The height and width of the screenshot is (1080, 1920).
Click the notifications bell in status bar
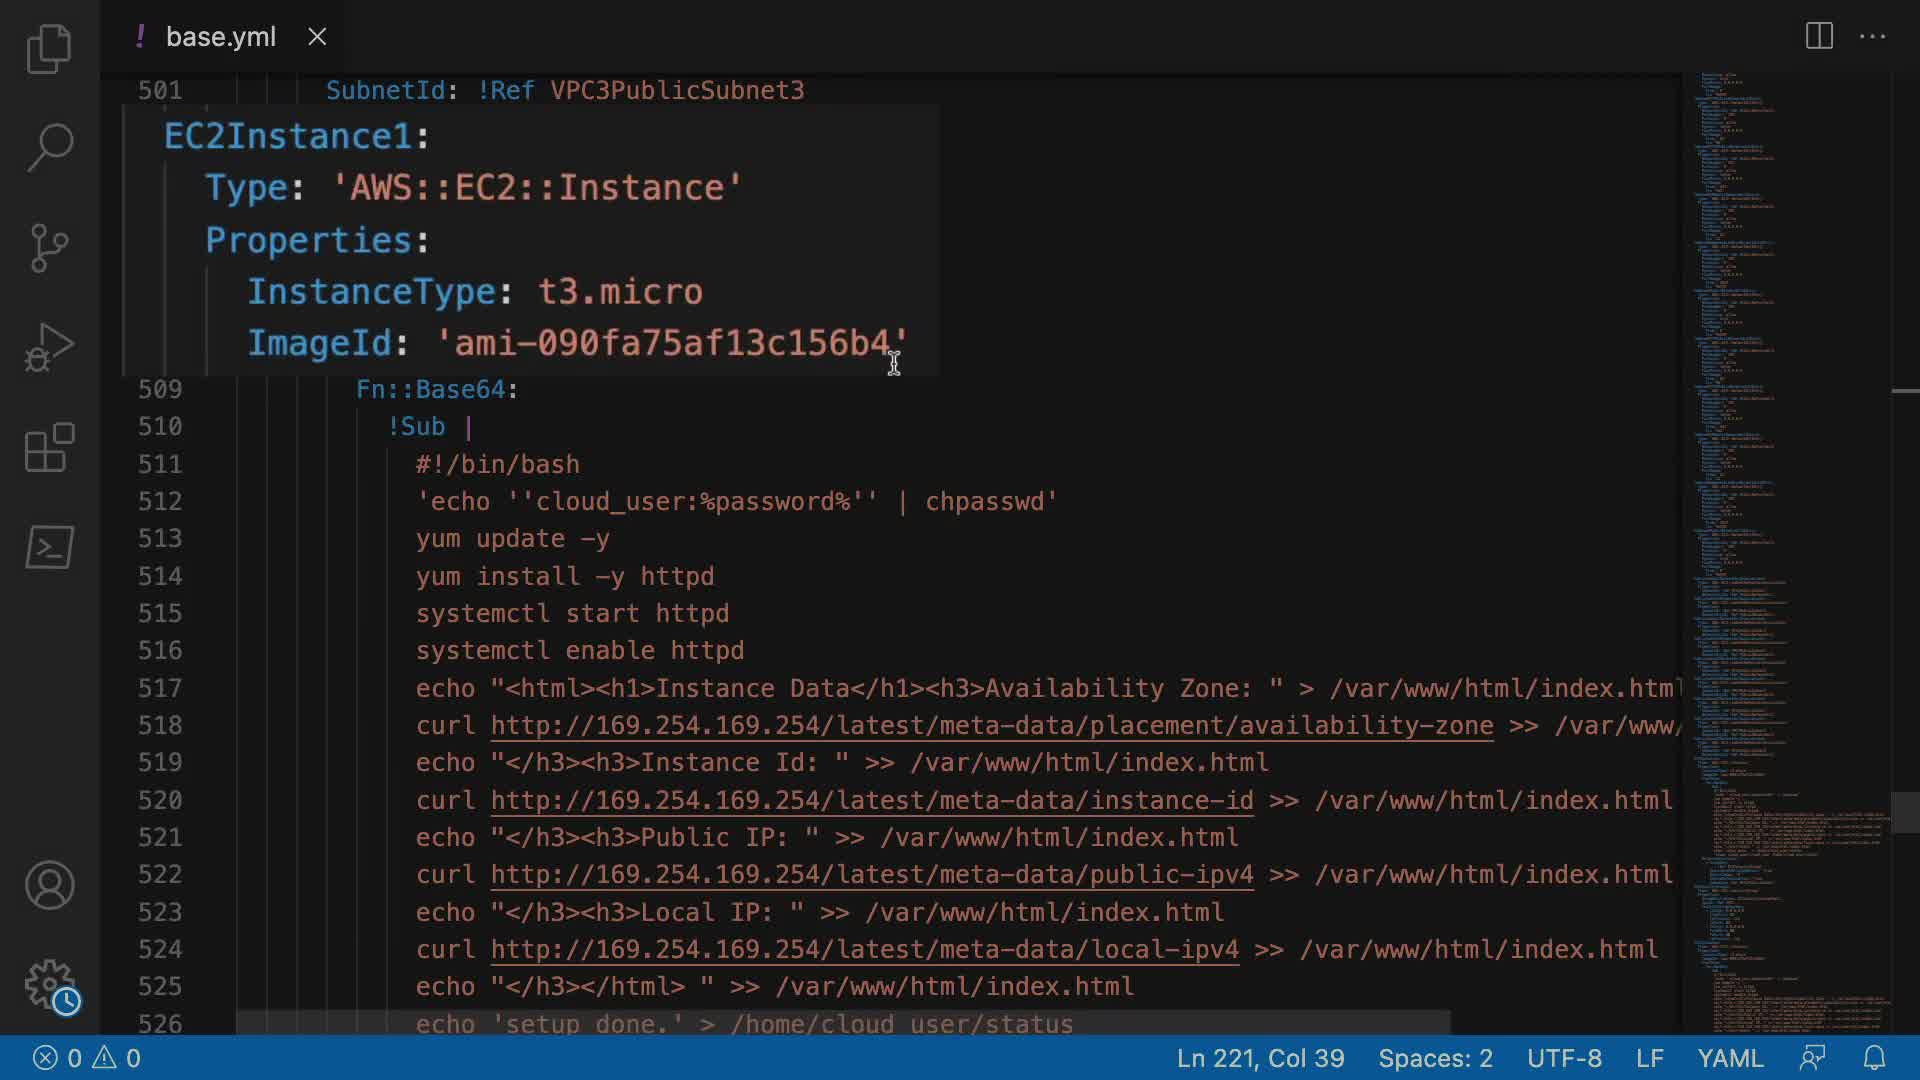pos(1874,1058)
